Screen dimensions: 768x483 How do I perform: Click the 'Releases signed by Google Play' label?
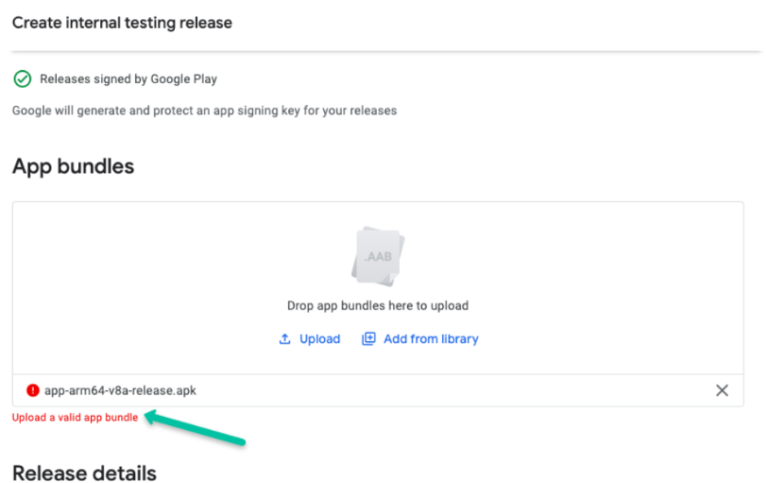coord(128,78)
